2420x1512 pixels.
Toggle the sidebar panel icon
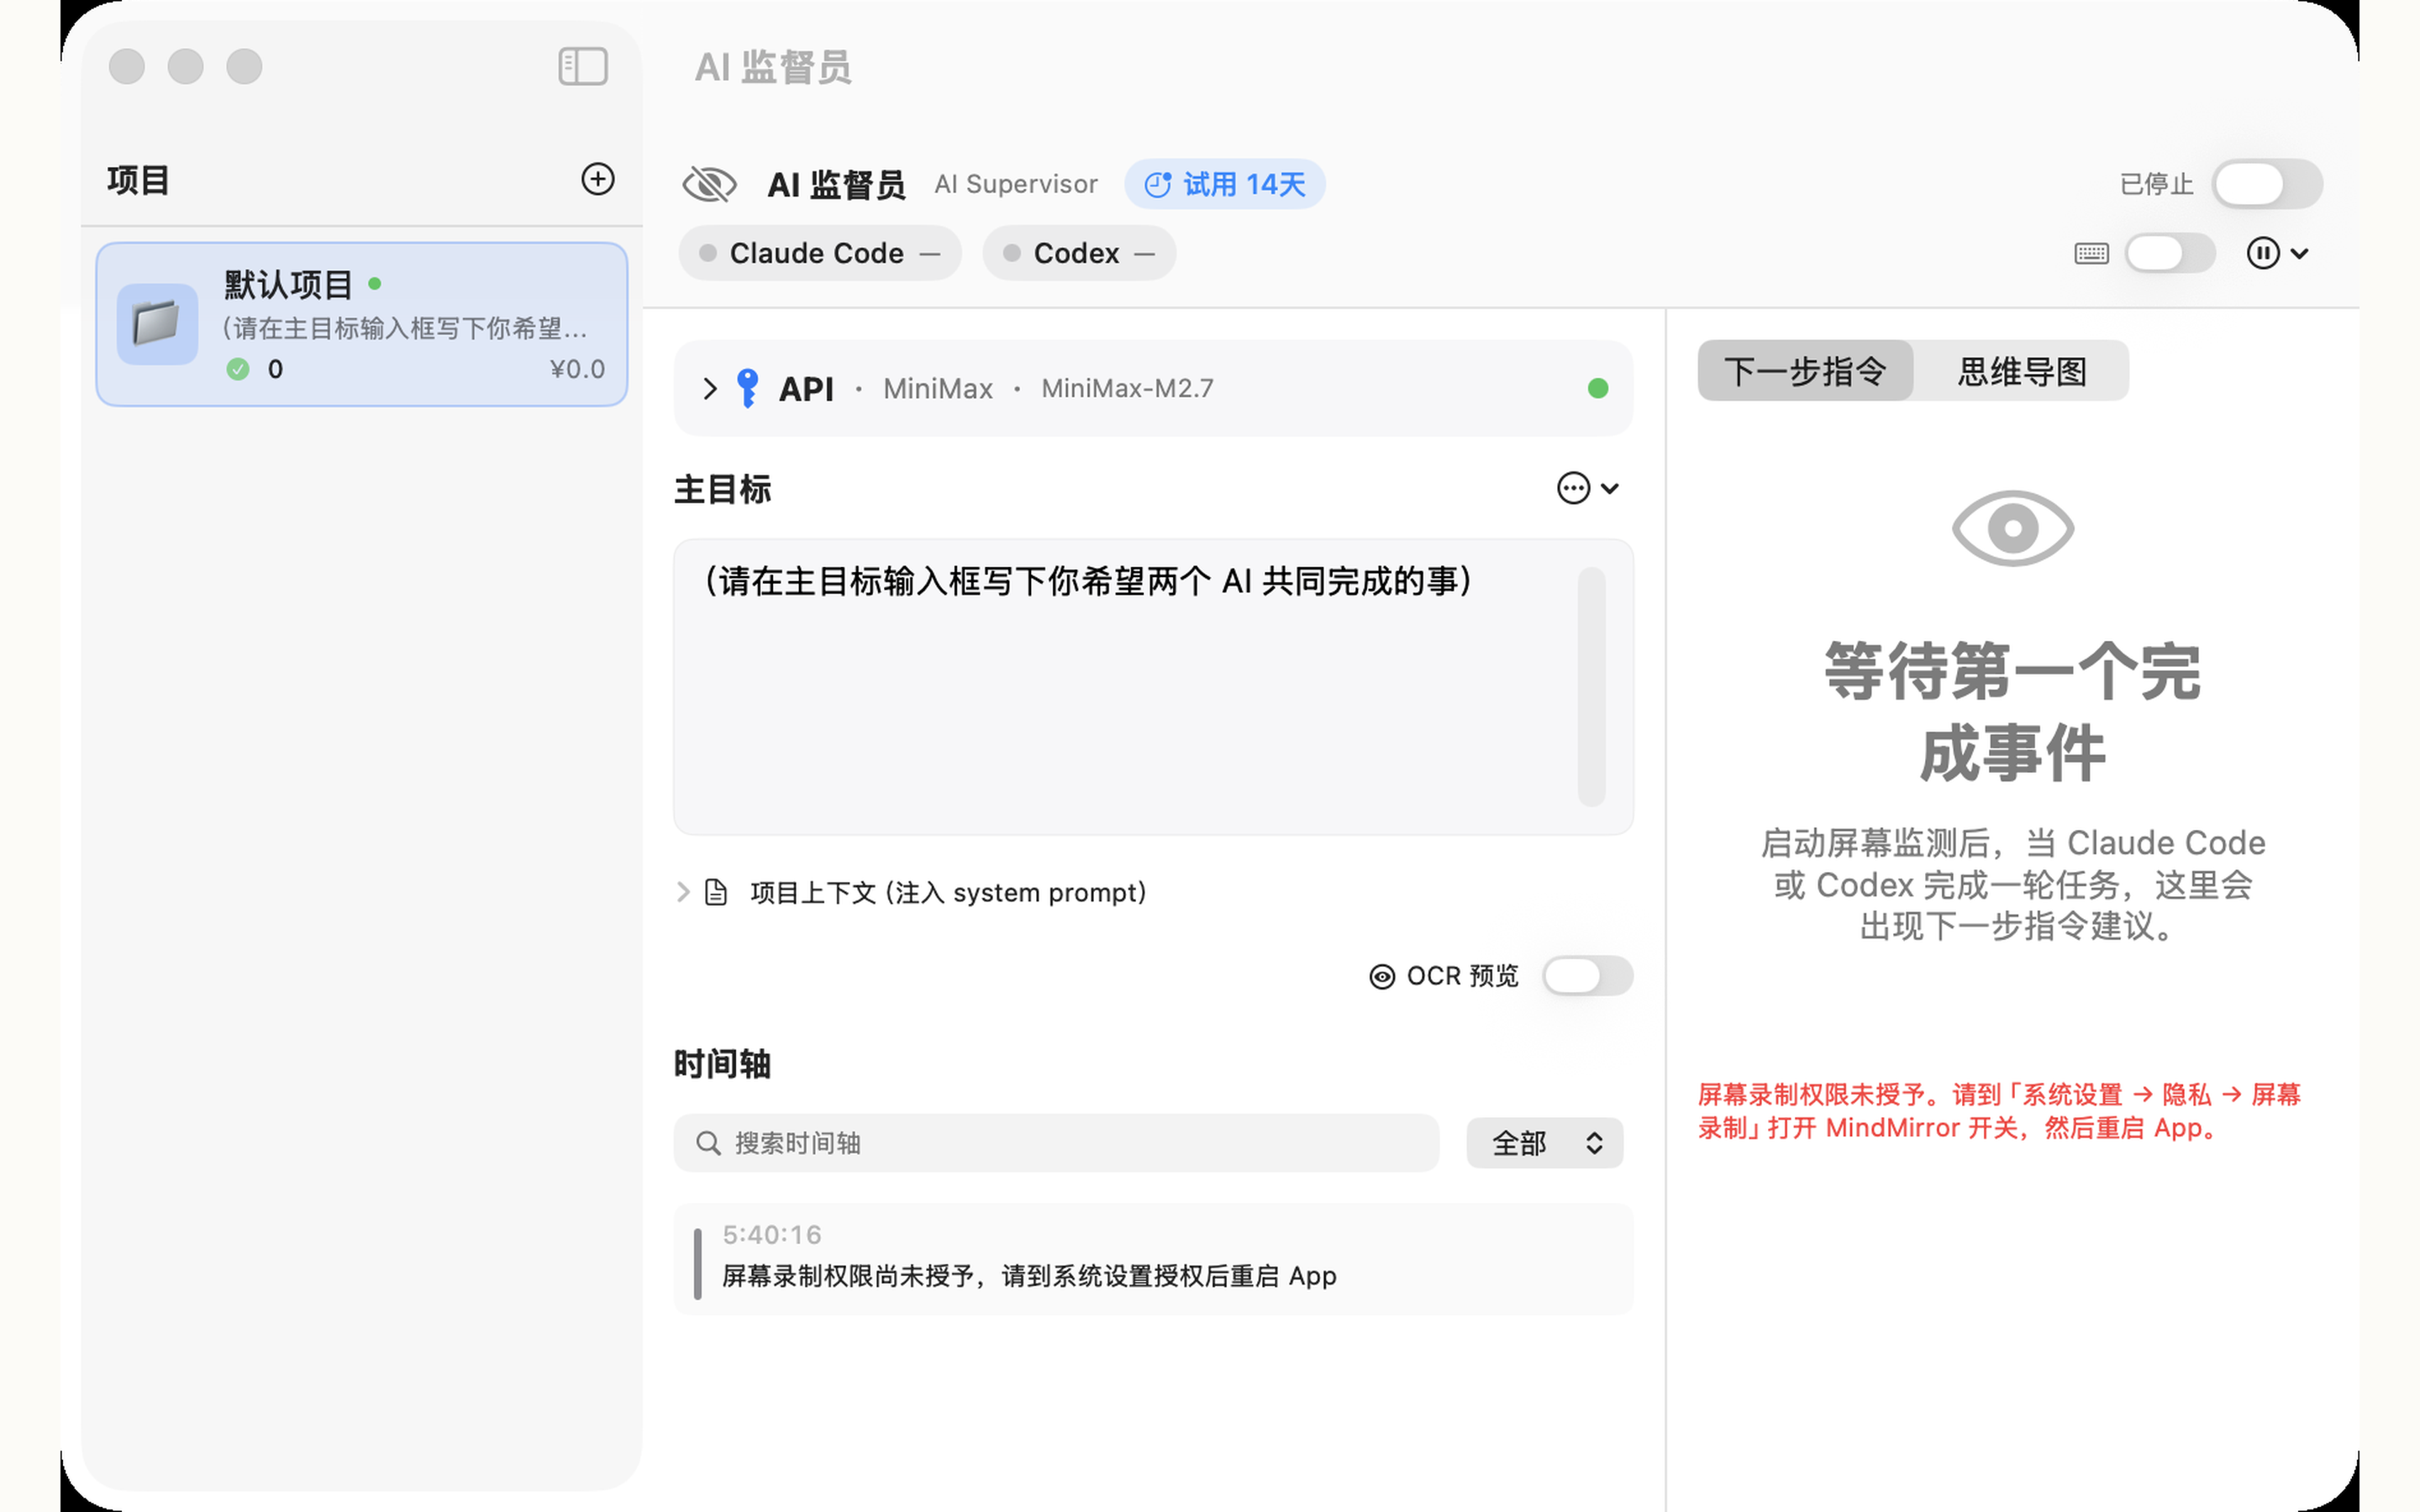coord(583,66)
